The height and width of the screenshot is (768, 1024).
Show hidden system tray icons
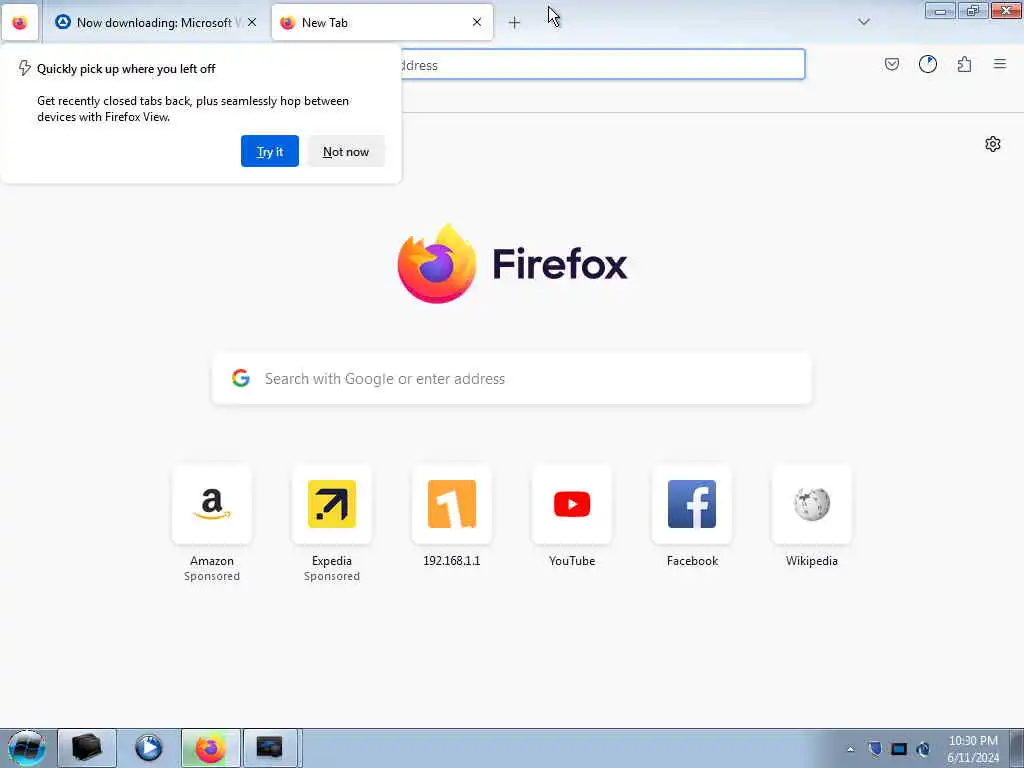click(850, 749)
